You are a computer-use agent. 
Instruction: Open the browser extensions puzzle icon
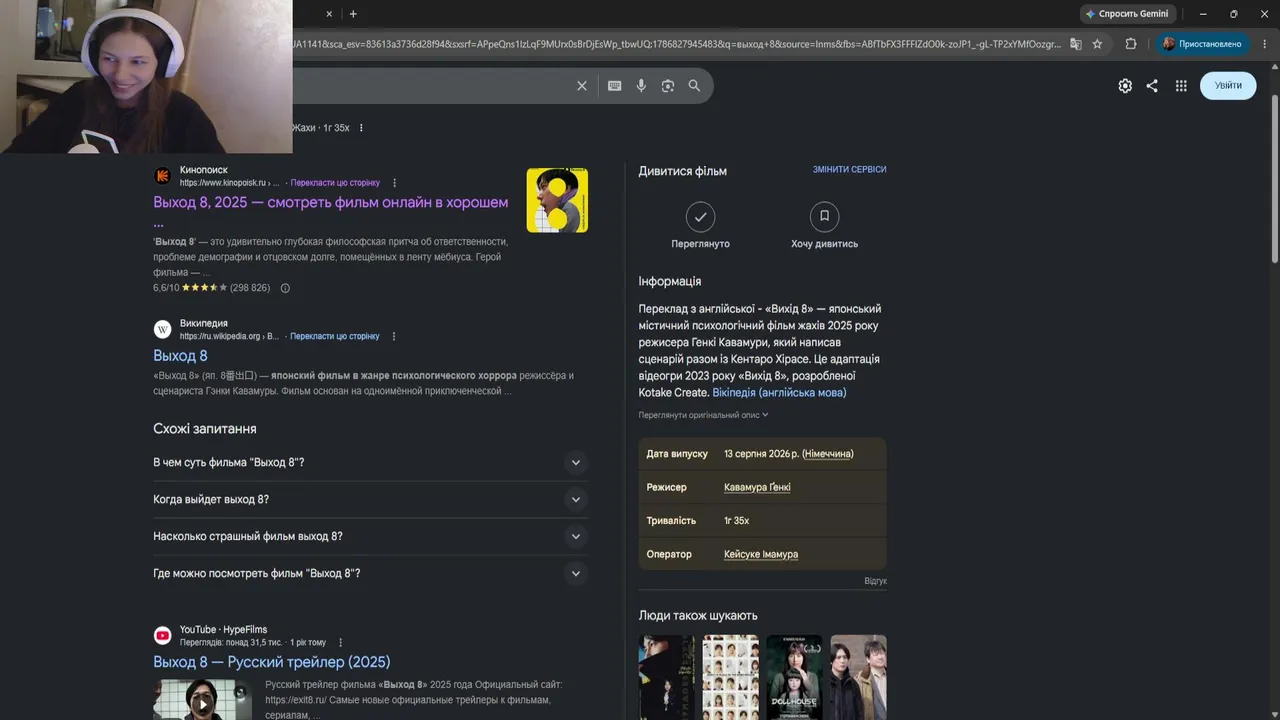tap(1131, 44)
